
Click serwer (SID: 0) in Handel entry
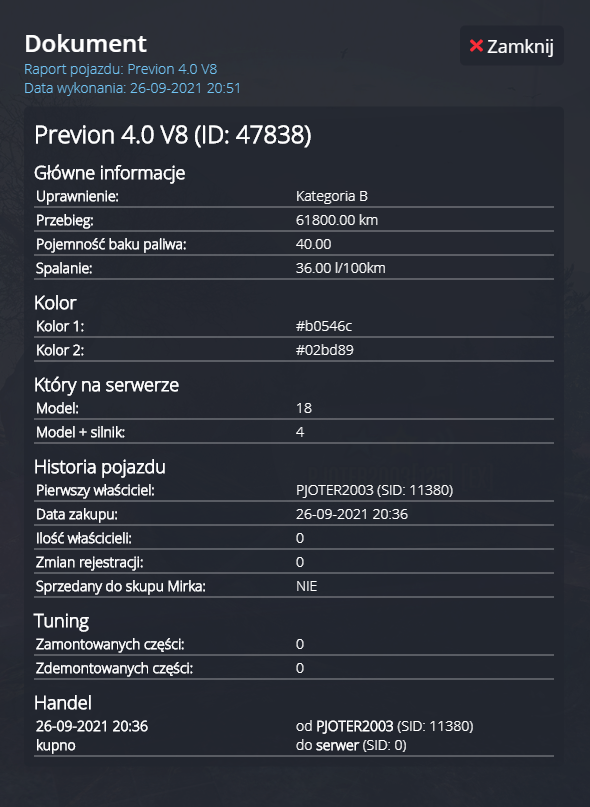click(361, 745)
